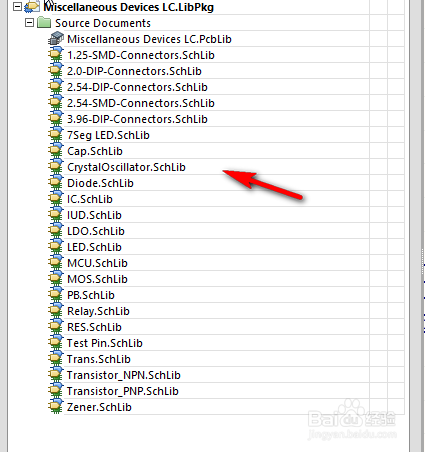Image resolution: width=425 pixels, height=452 pixels.
Task: Click the icon beside PB.SchLib
Action: (56, 295)
